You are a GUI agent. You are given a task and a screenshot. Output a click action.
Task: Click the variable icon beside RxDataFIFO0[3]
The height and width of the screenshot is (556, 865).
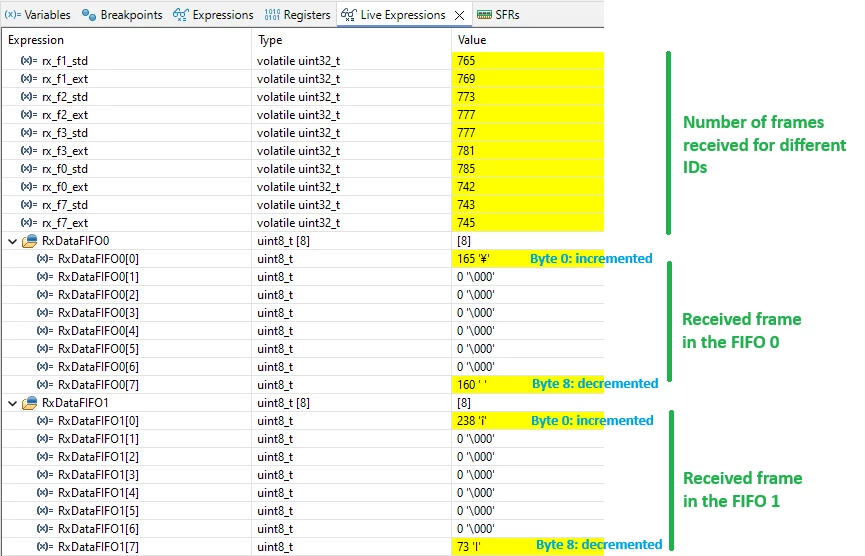(45, 313)
